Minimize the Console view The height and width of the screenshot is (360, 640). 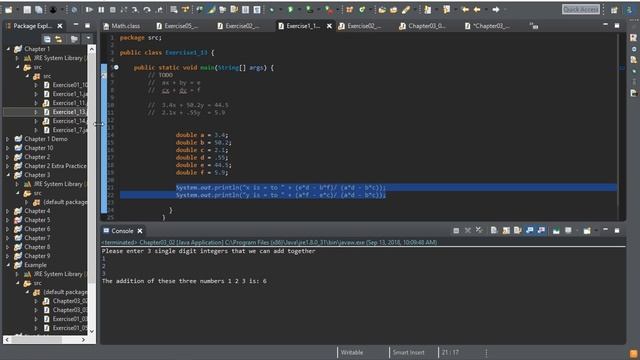(605, 230)
